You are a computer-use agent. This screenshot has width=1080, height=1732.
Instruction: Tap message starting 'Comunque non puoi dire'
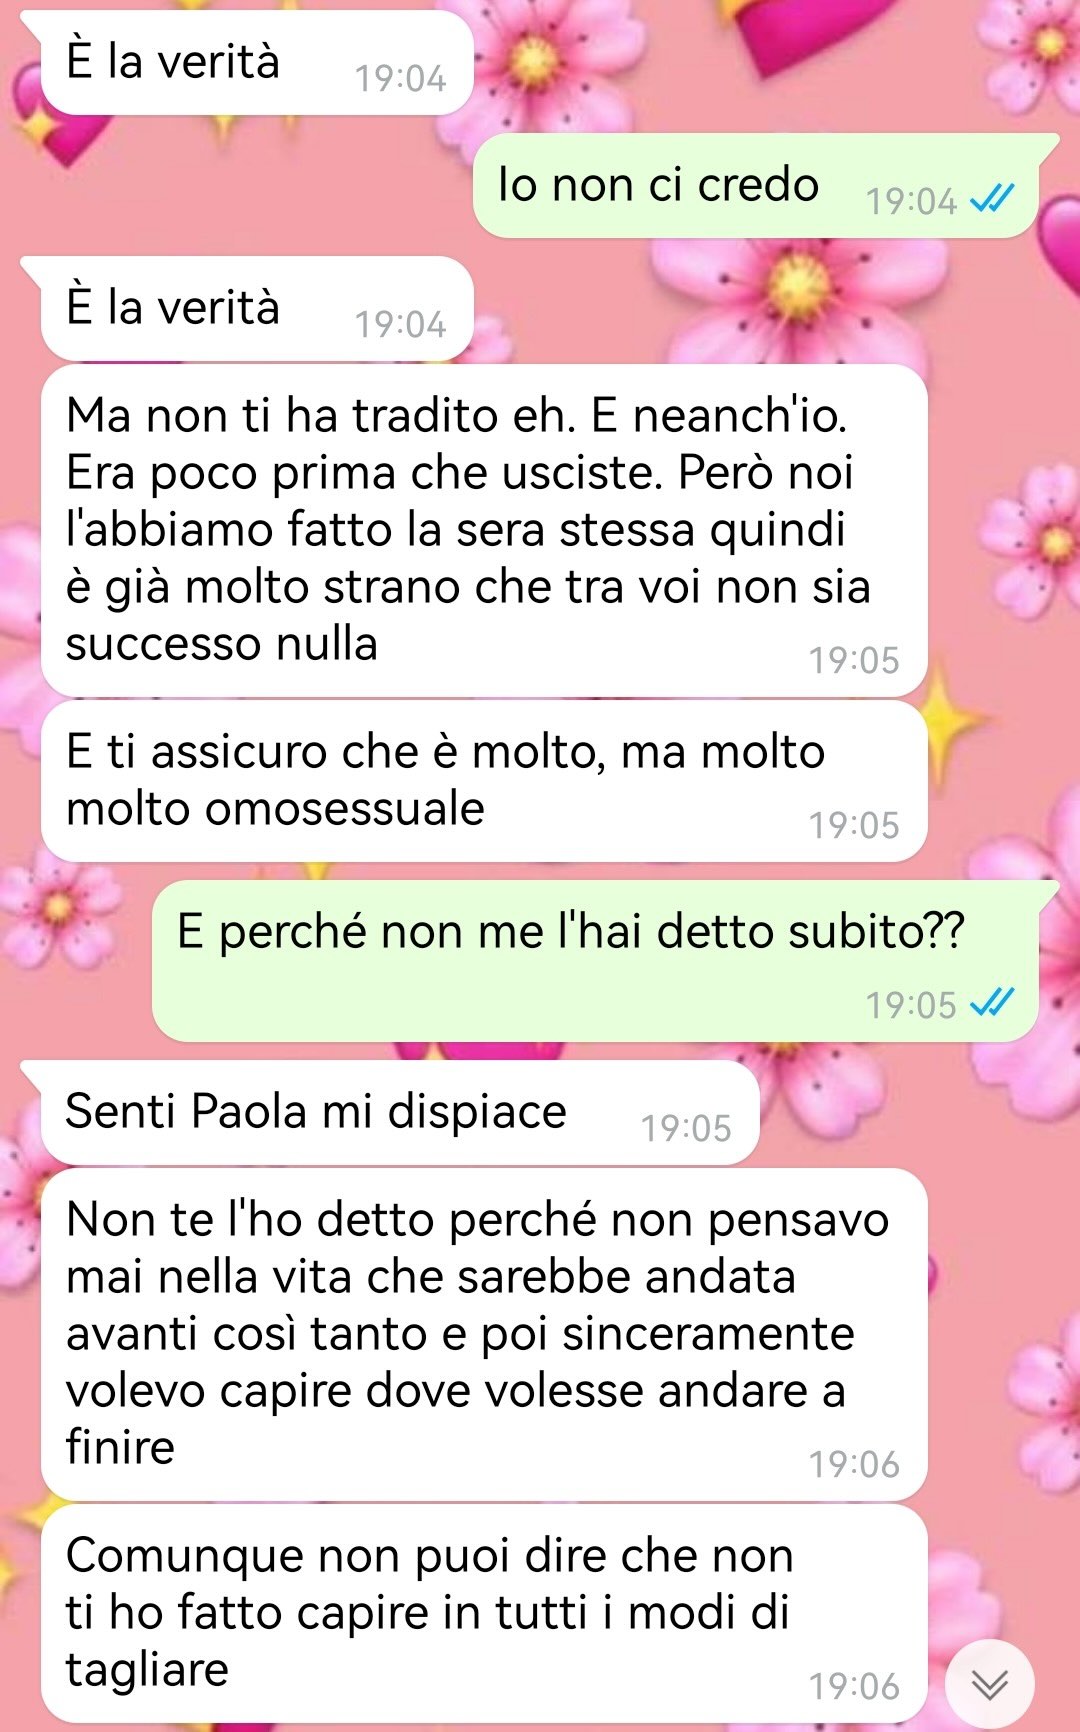(484, 1614)
